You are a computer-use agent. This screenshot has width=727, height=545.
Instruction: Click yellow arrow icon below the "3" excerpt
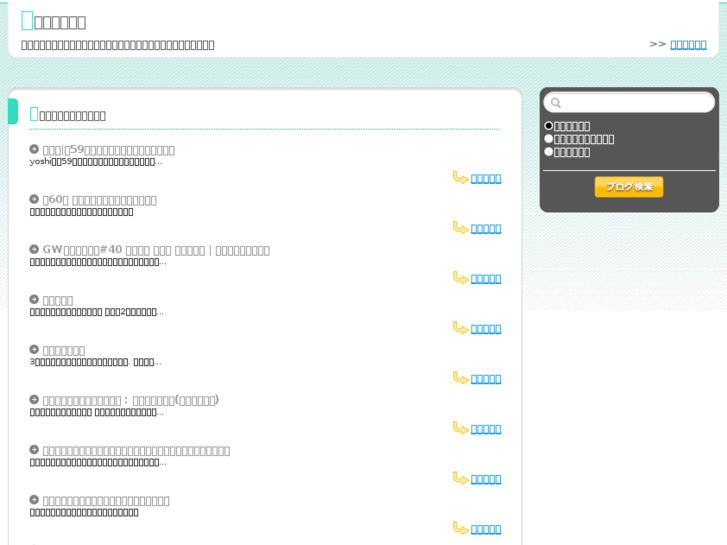pos(460,378)
